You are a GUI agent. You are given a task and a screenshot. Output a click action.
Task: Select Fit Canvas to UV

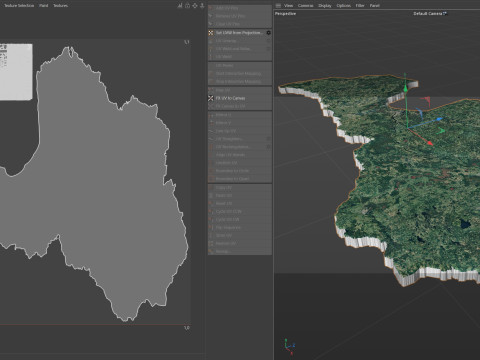(x=240, y=106)
